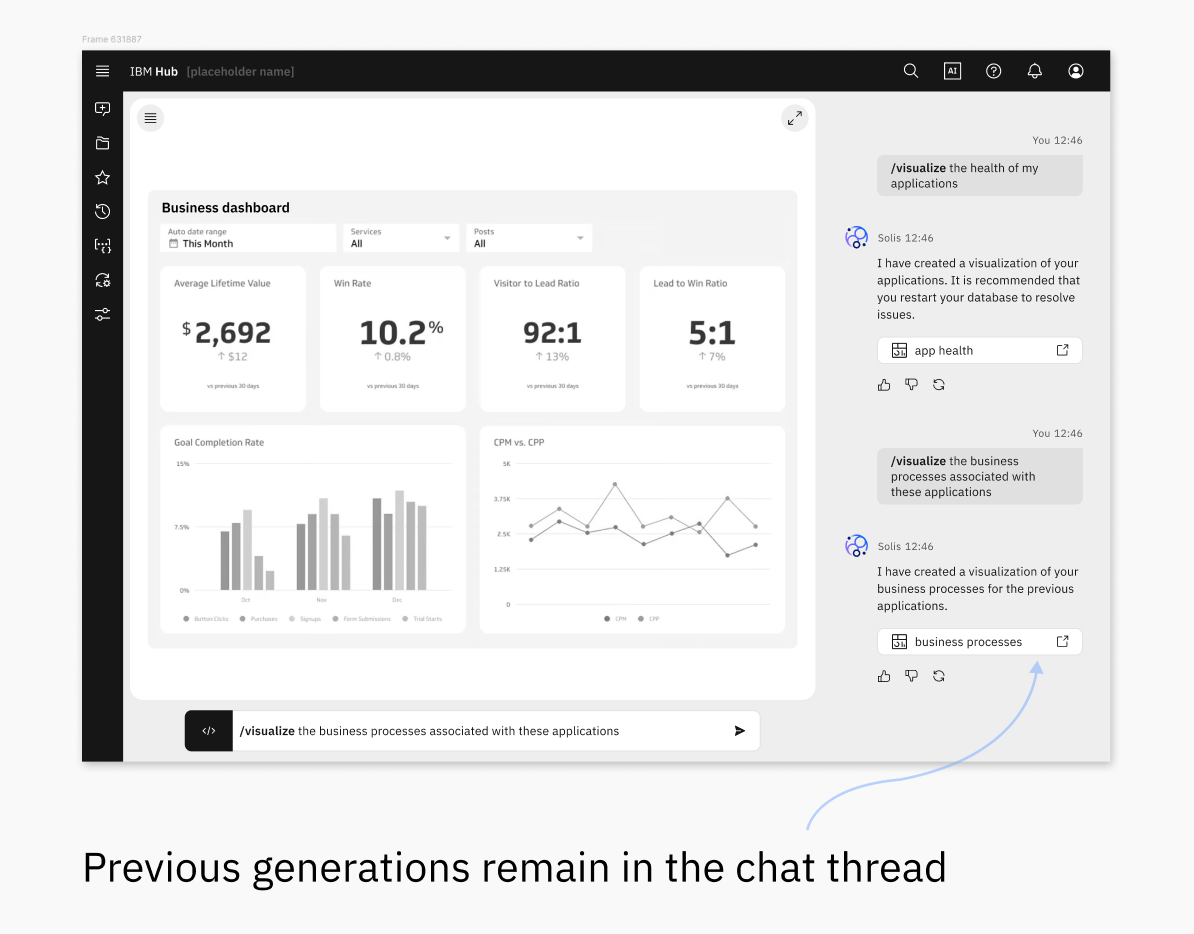Image resolution: width=1194 pixels, height=934 pixels.
Task: Click the search icon in header
Action: [910, 71]
